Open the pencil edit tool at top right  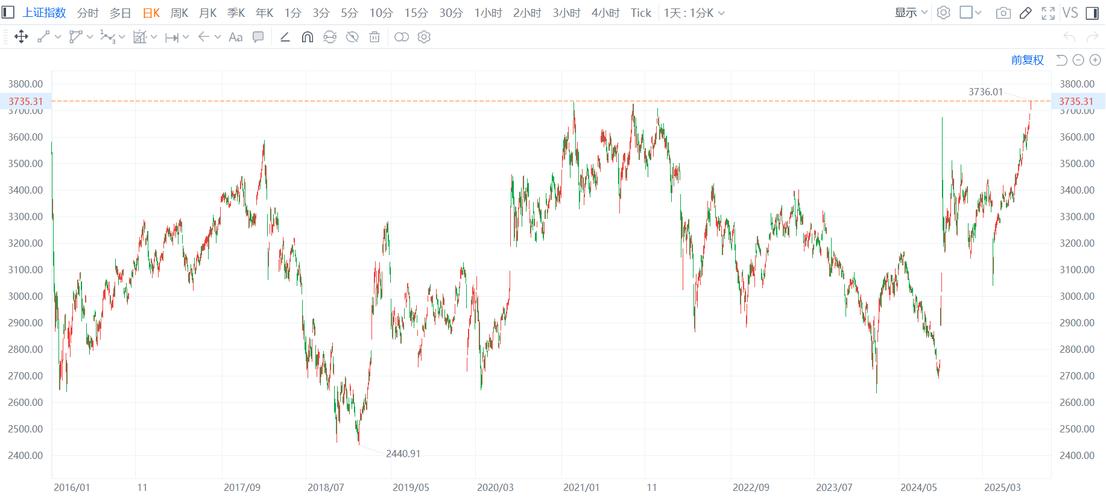coord(1026,13)
